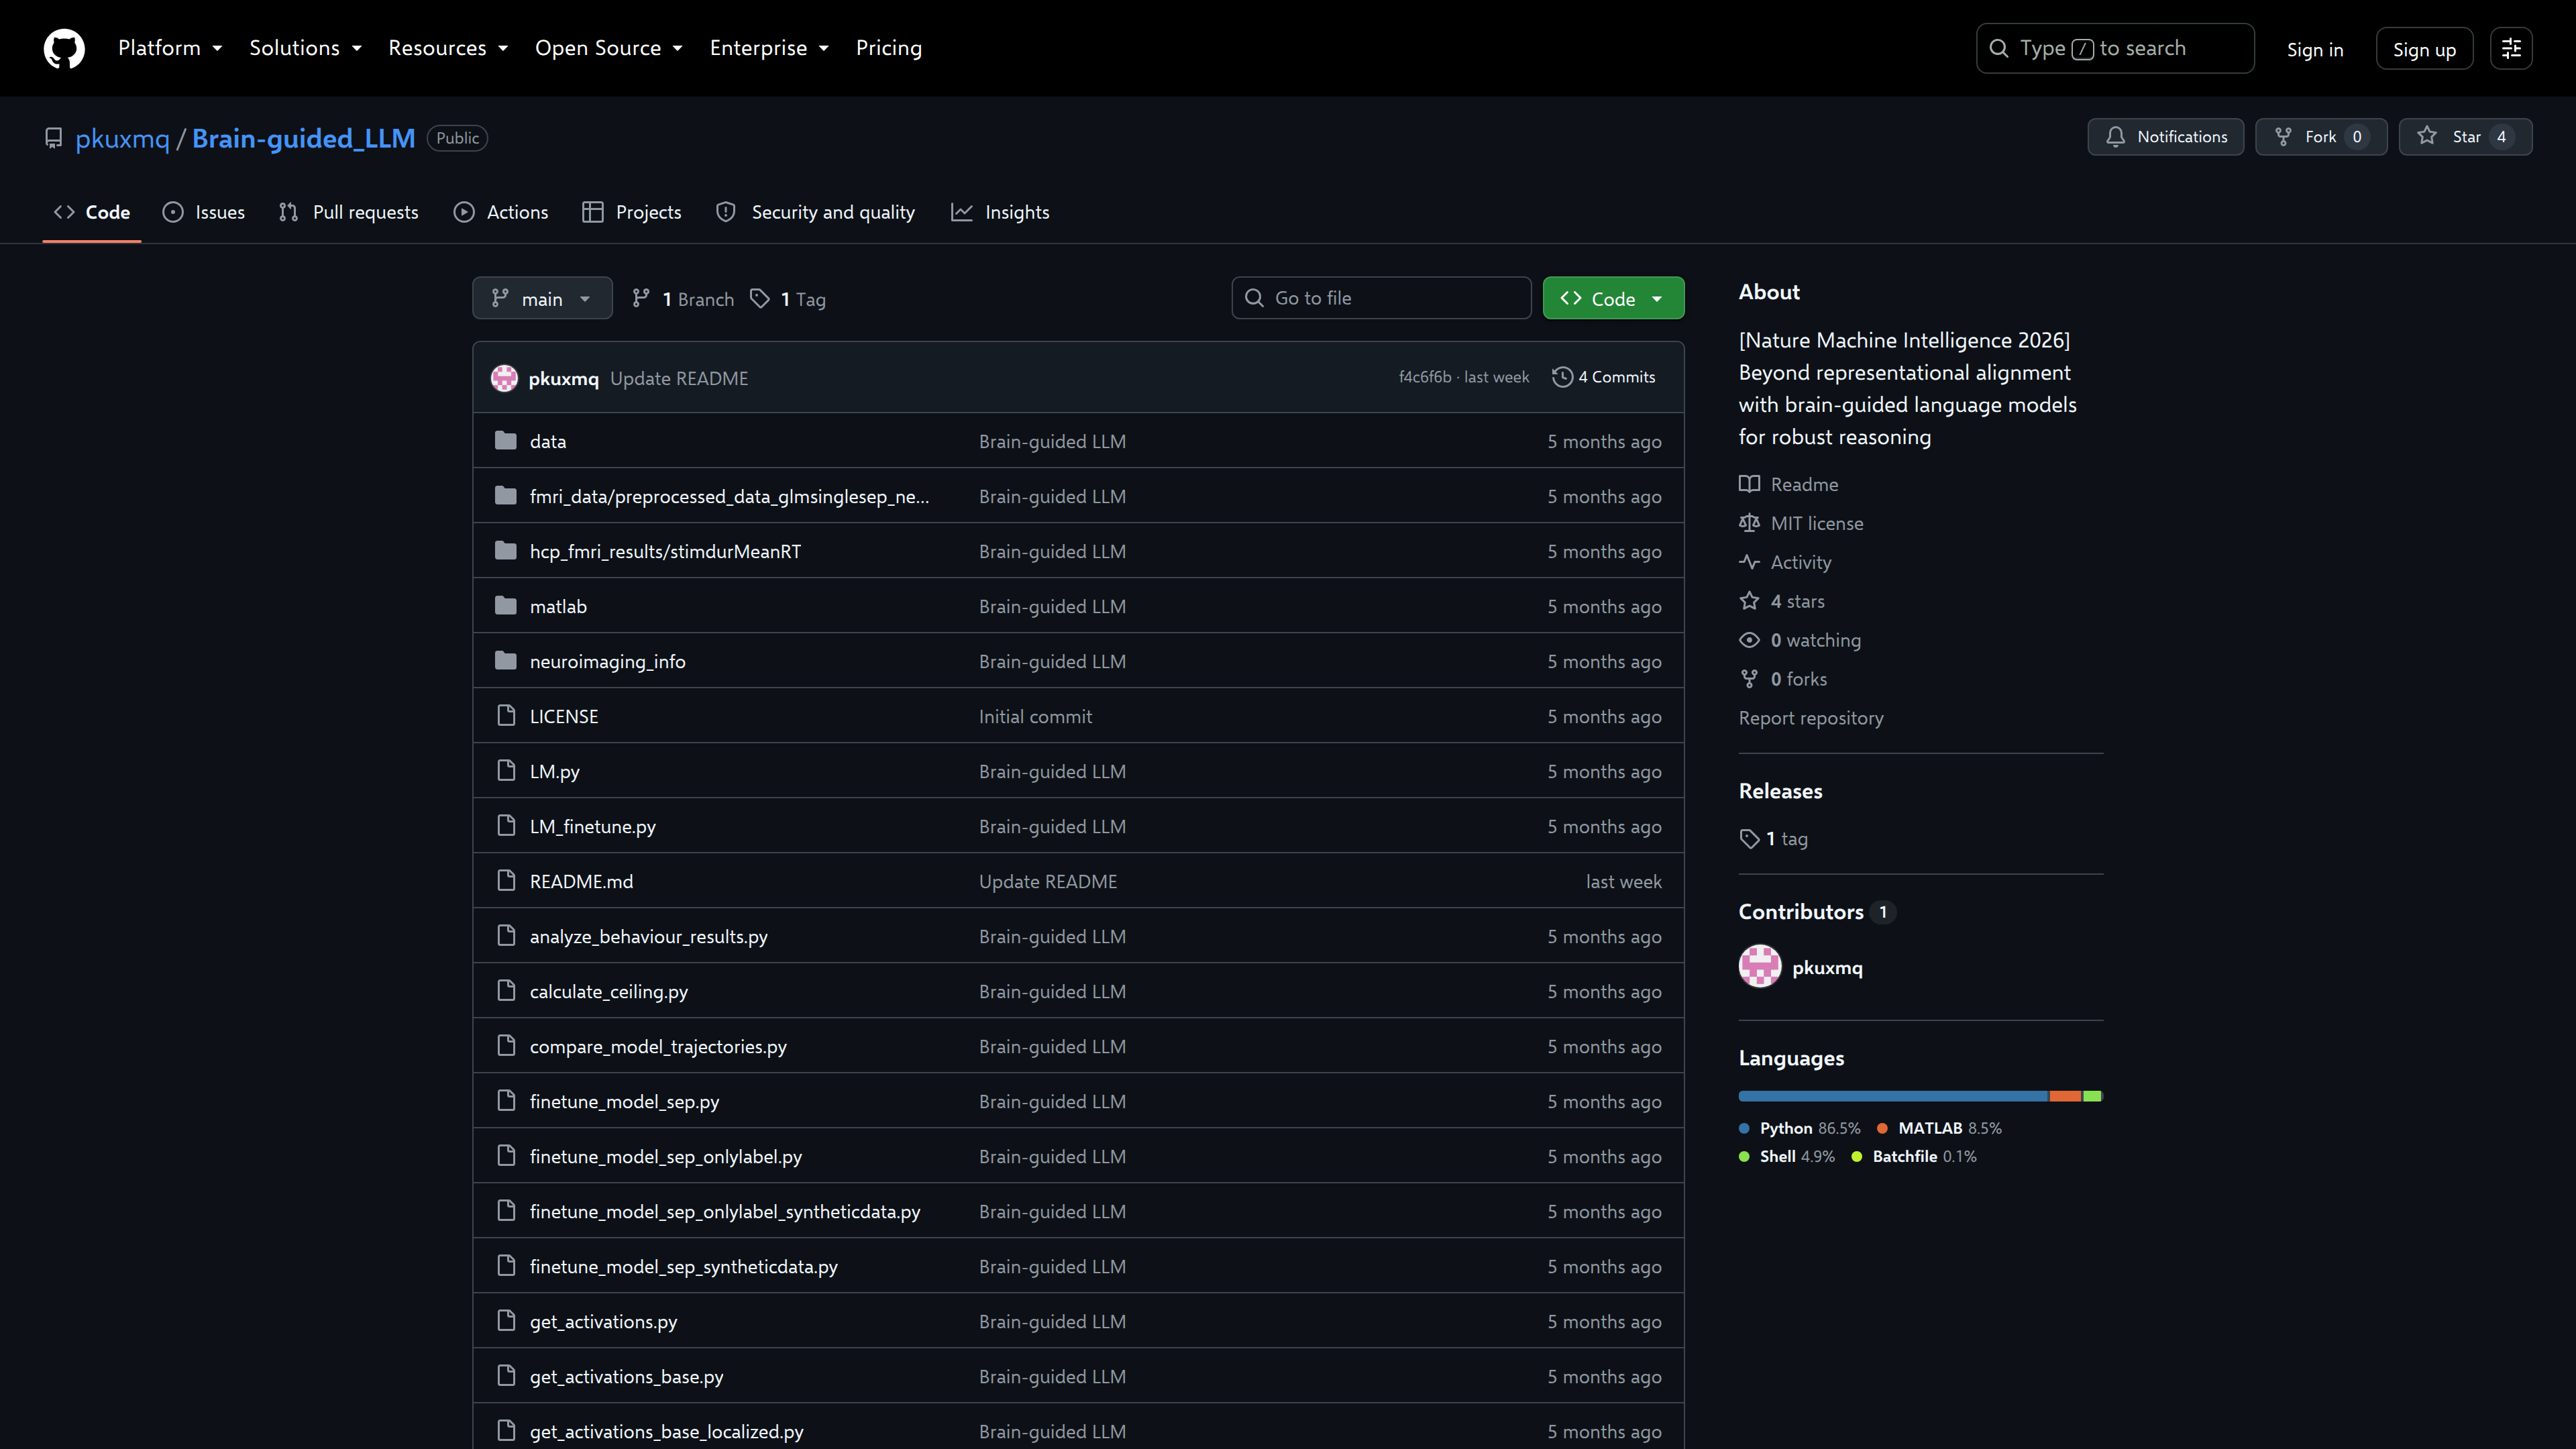
Task: Expand the Open Source menu
Action: point(609,48)
